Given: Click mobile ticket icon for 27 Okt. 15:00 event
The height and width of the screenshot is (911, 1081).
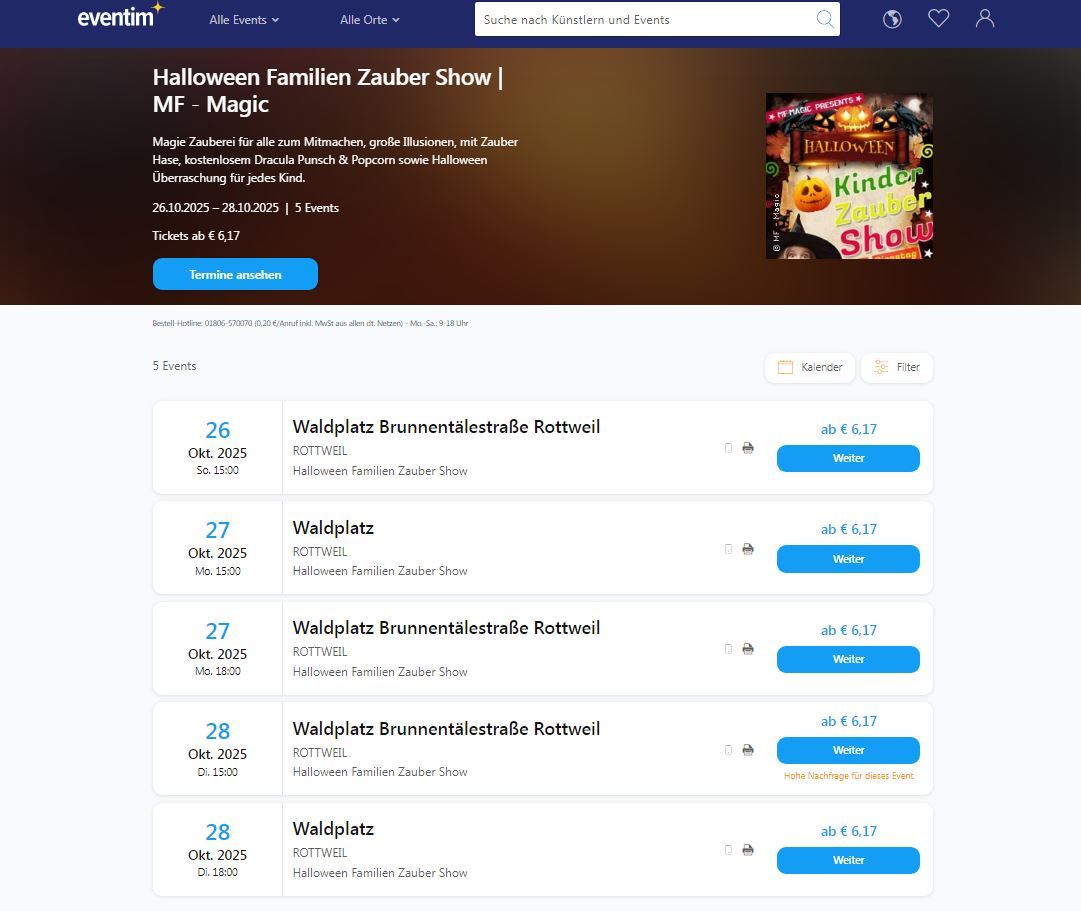Looking at the screenshot, I should (728, 549).
